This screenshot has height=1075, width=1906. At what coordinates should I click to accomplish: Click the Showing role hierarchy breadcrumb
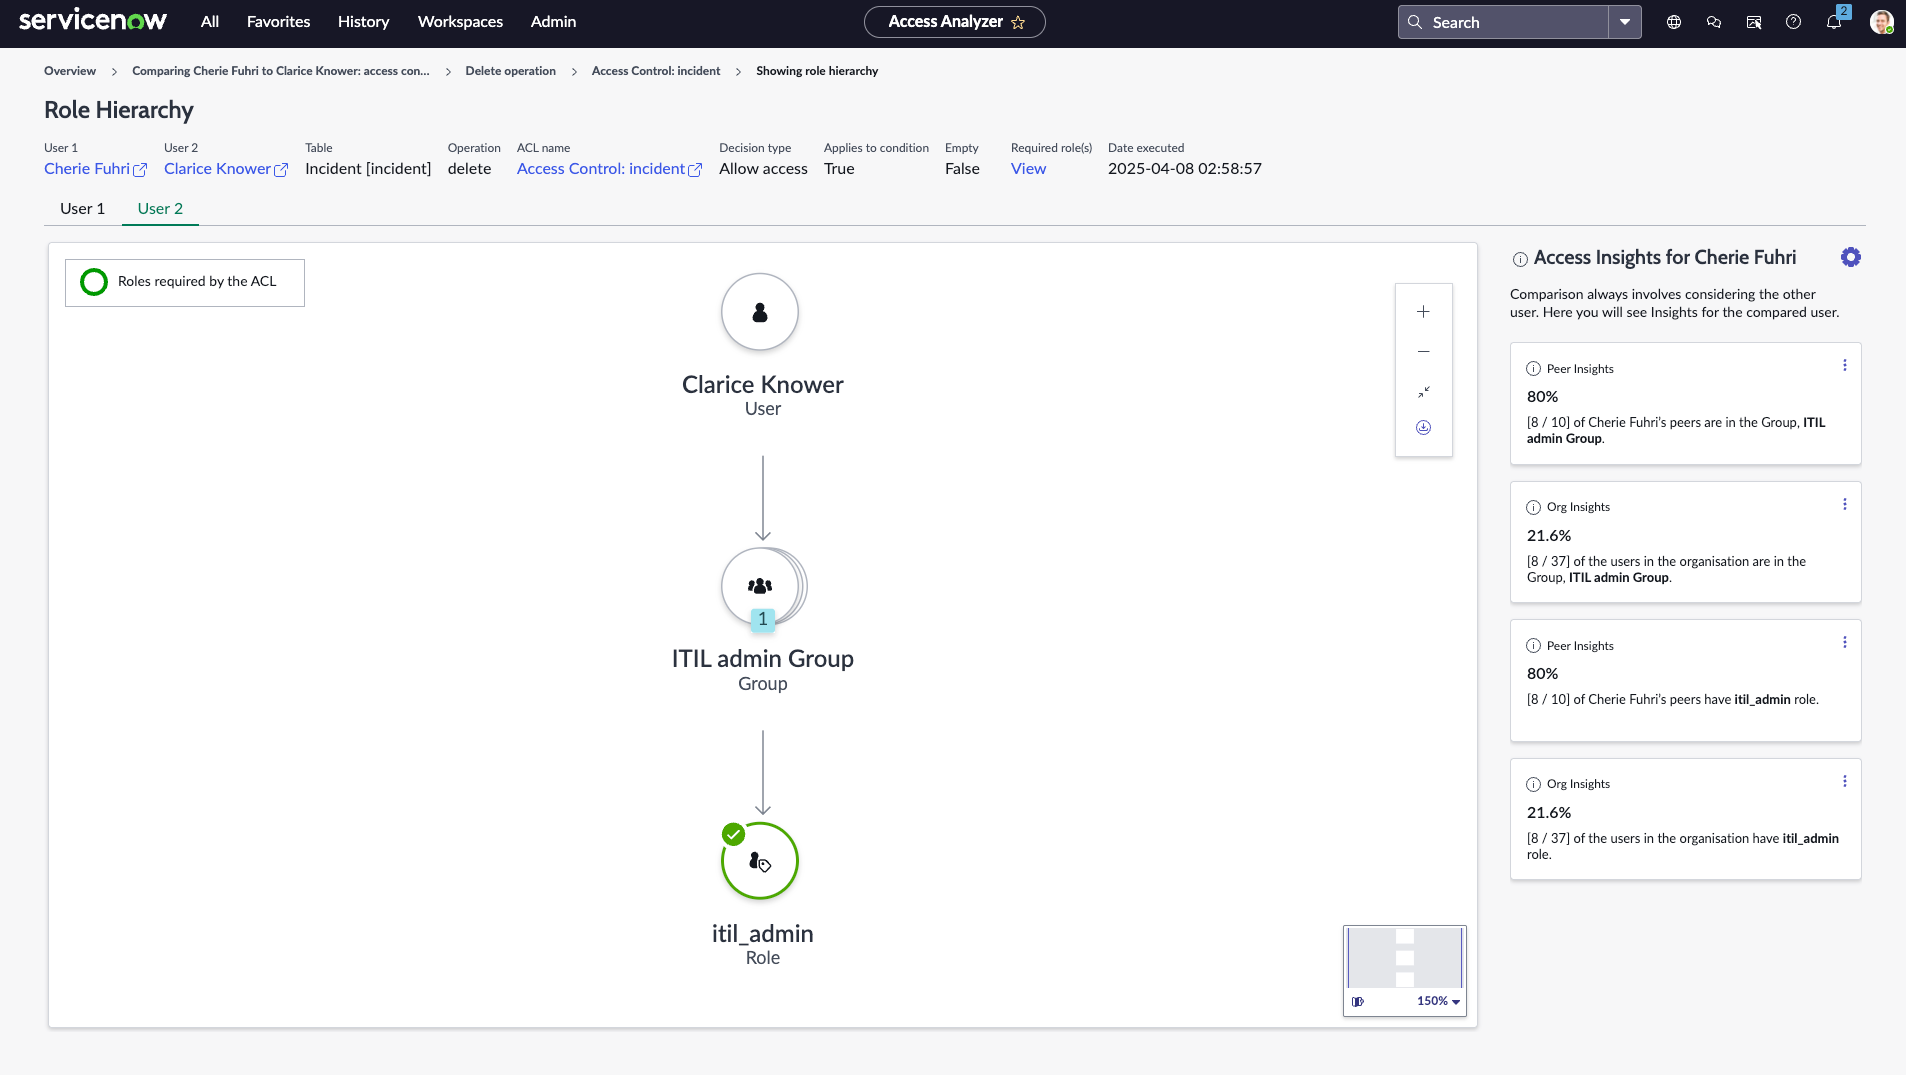coord(817,71)
